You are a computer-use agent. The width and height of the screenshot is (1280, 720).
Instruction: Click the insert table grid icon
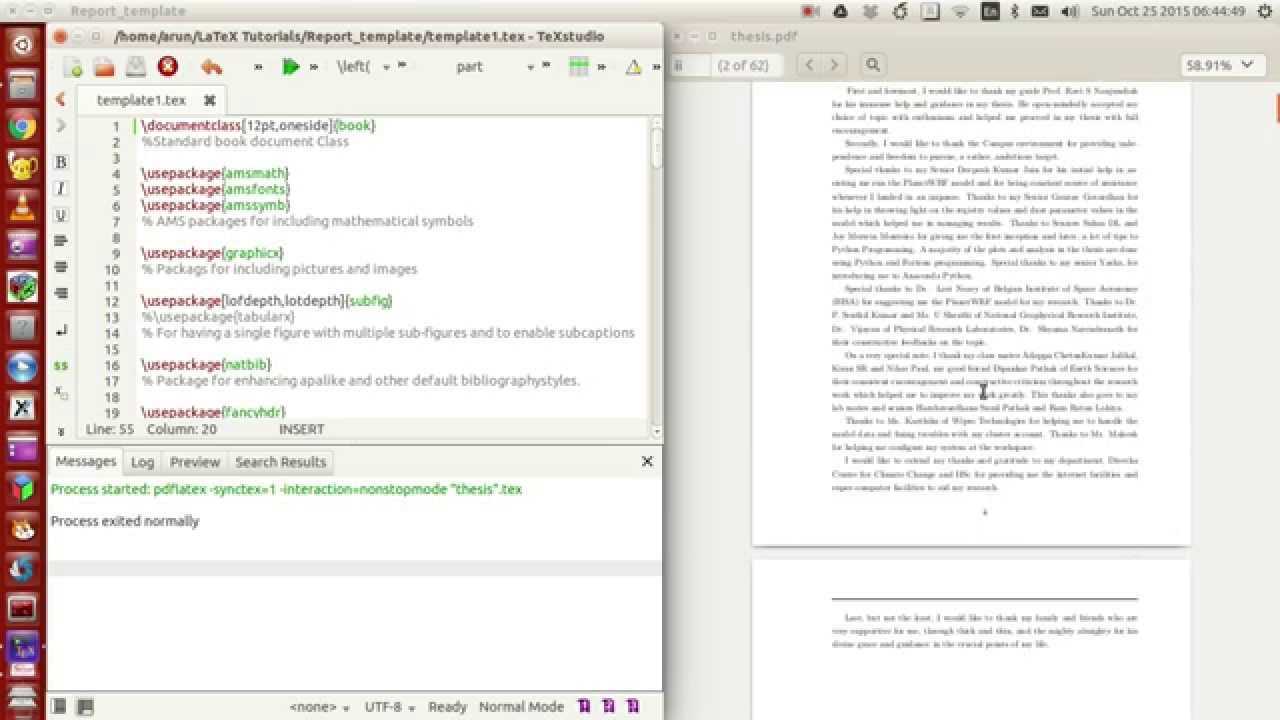tap(578, 67)
